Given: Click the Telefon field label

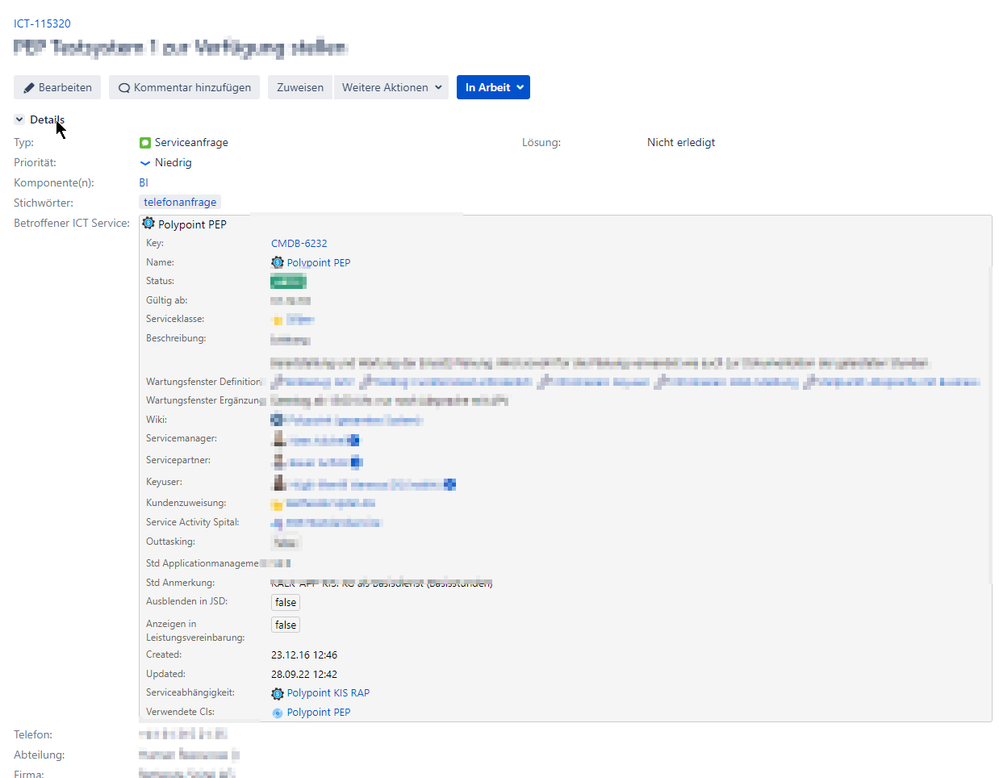Looking at the screenshot, I should click(x=33, y=735).
